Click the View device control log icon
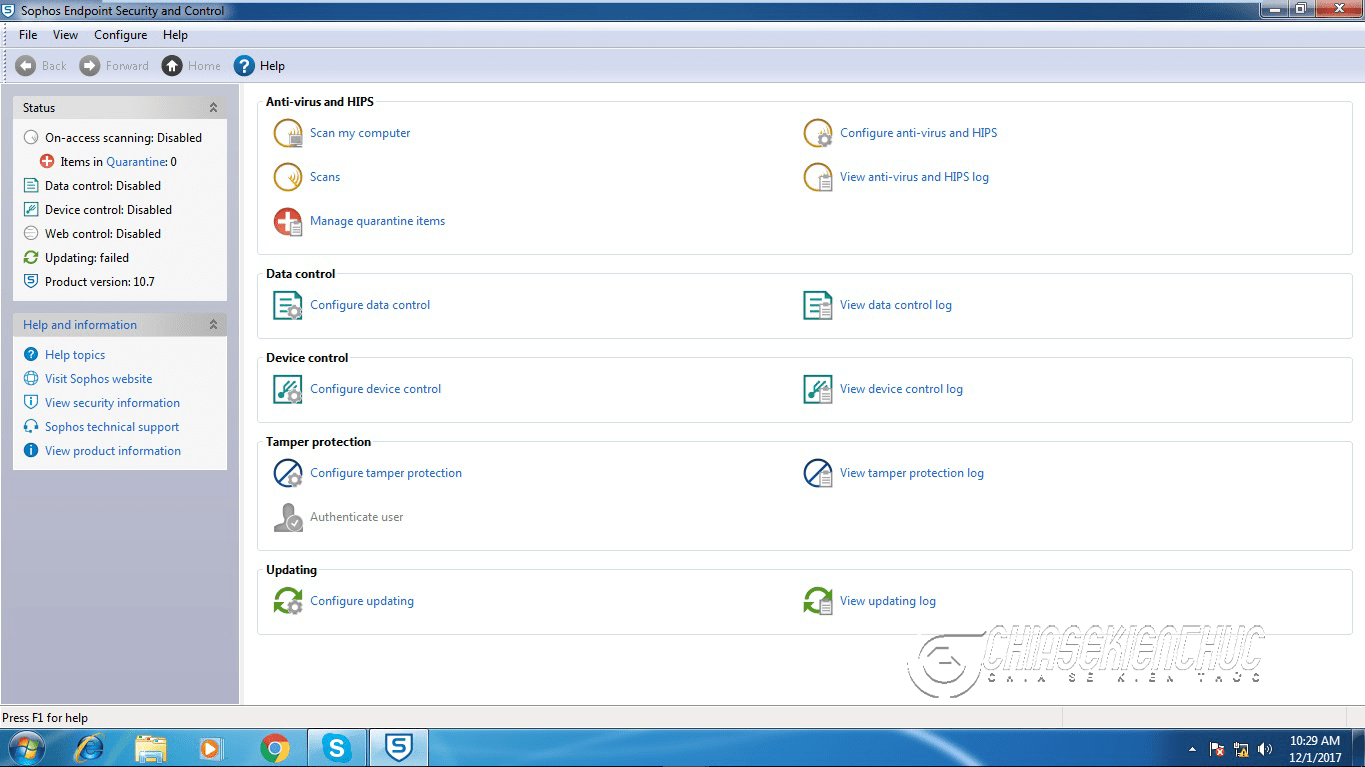Screen dimensions: 1365x767 pyautogui.click(x=818, y=389)
